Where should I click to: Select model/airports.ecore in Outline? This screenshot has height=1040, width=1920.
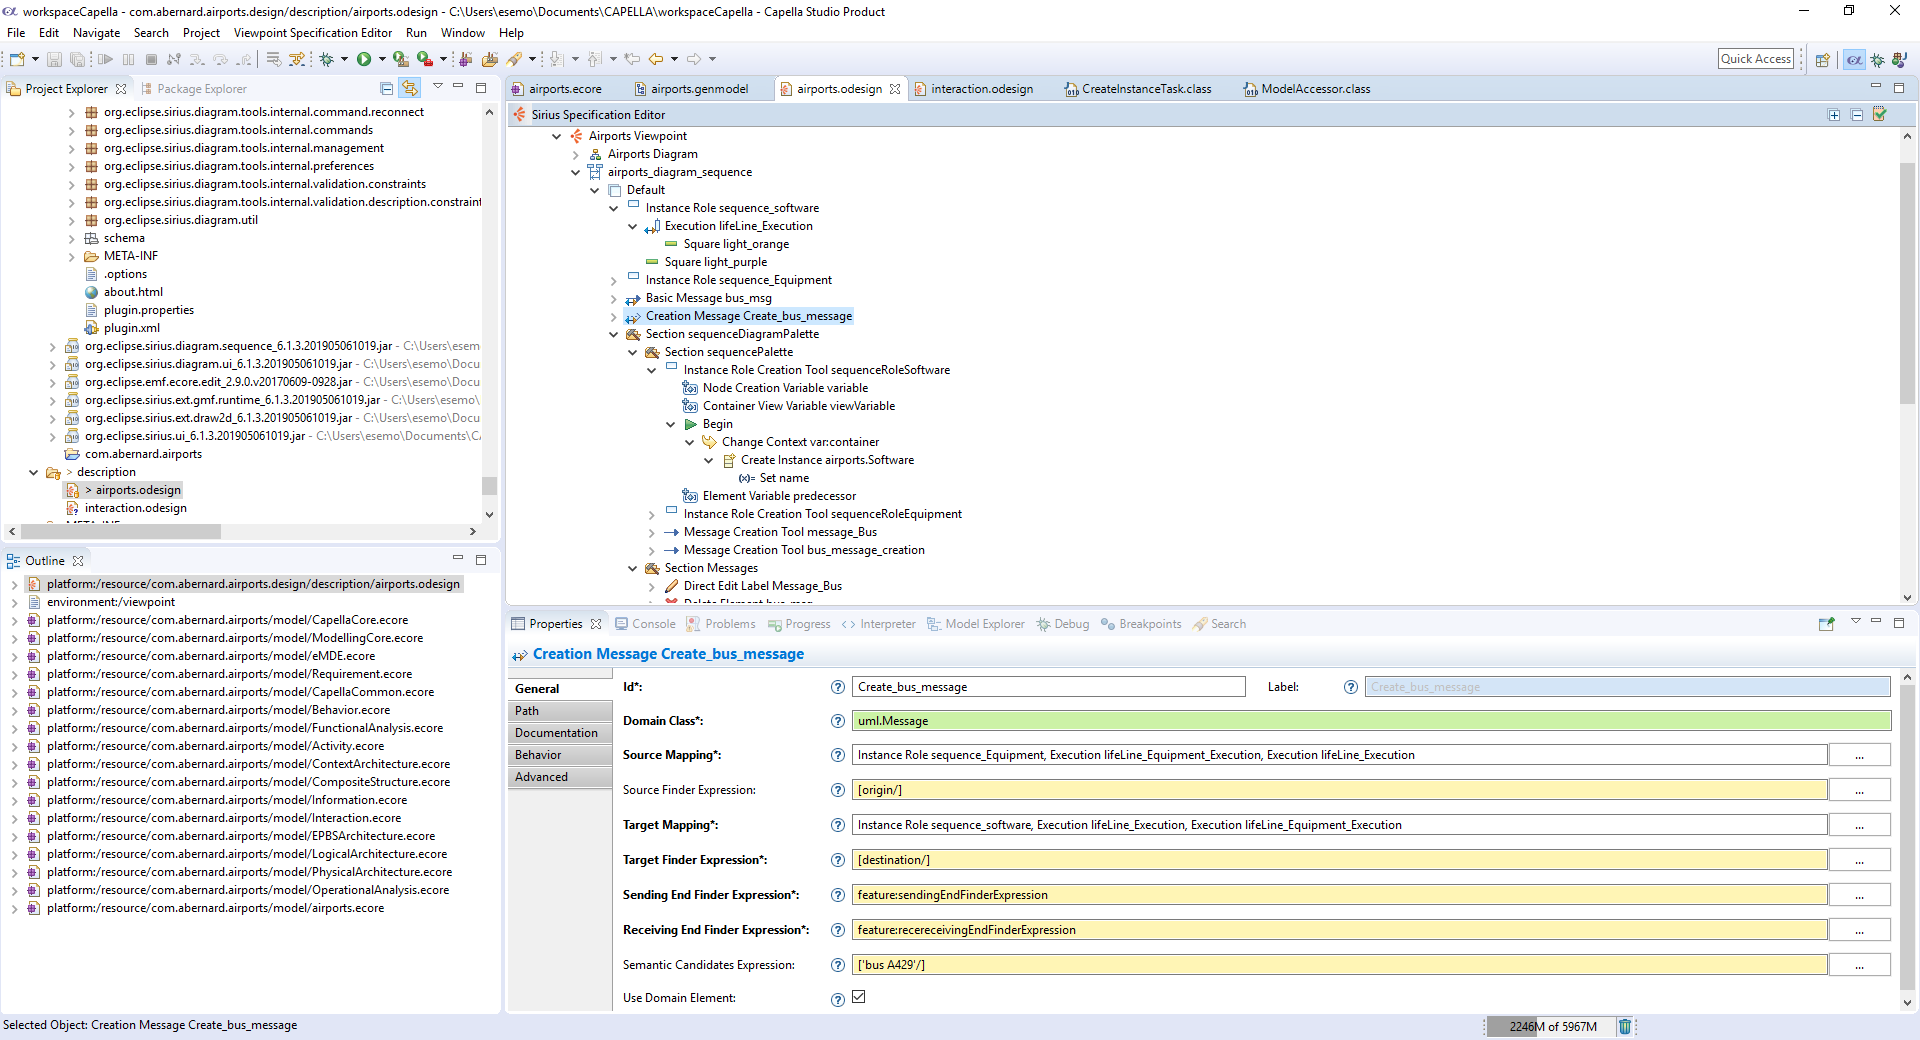215,908
